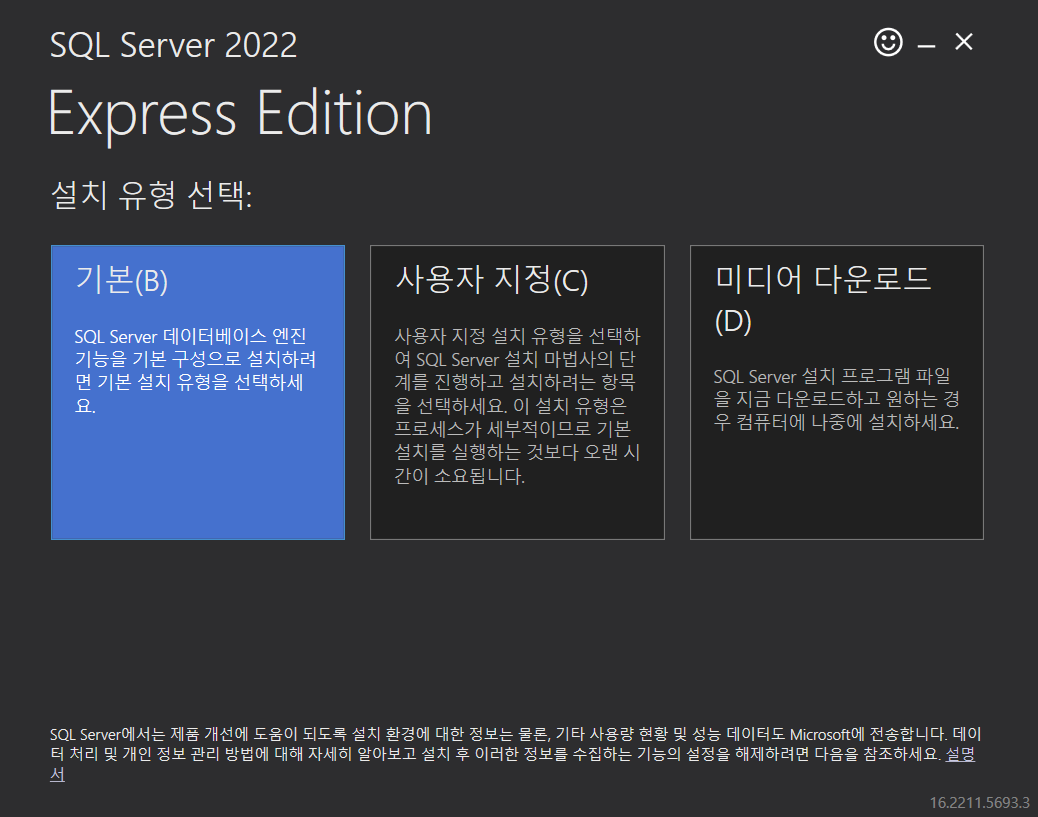Viewport: 1038px width, 817px height.
Task: Click the '설치 유형 선택:' heading
Action: pyautogui.click(x=151, y=195)
